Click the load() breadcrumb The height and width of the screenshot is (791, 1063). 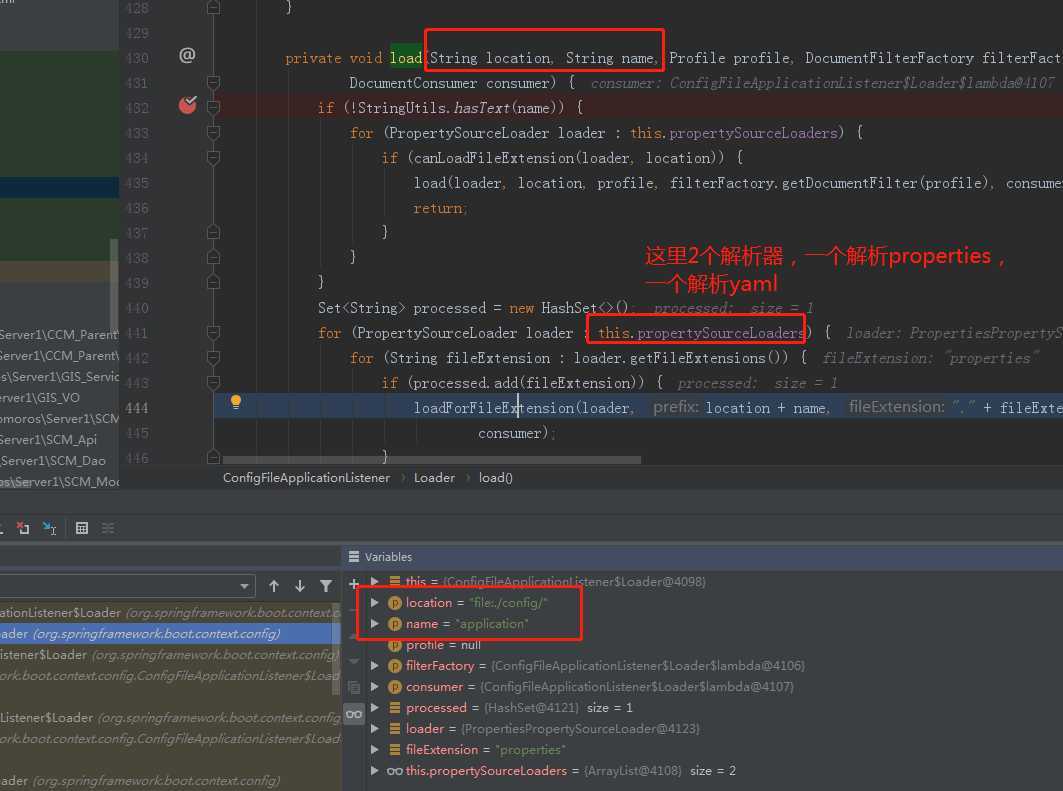[496, 478]
